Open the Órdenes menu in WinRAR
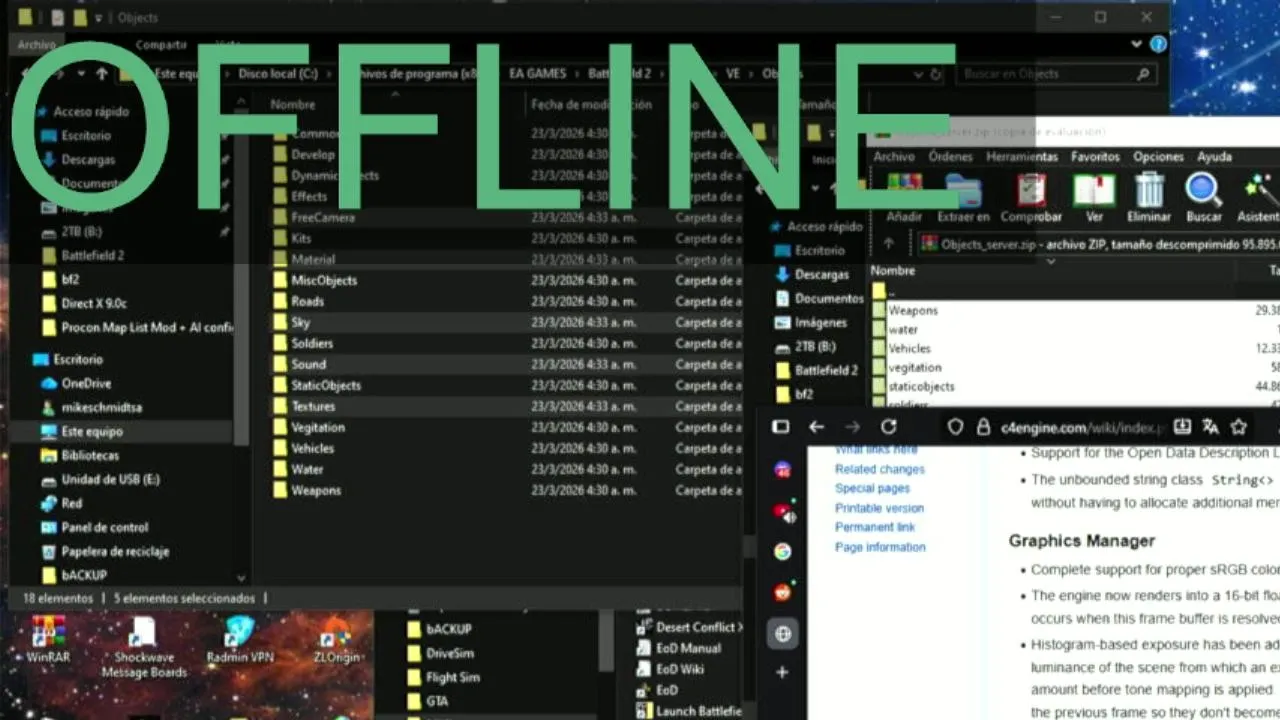Screen dimensions: 1280x720 950,157
